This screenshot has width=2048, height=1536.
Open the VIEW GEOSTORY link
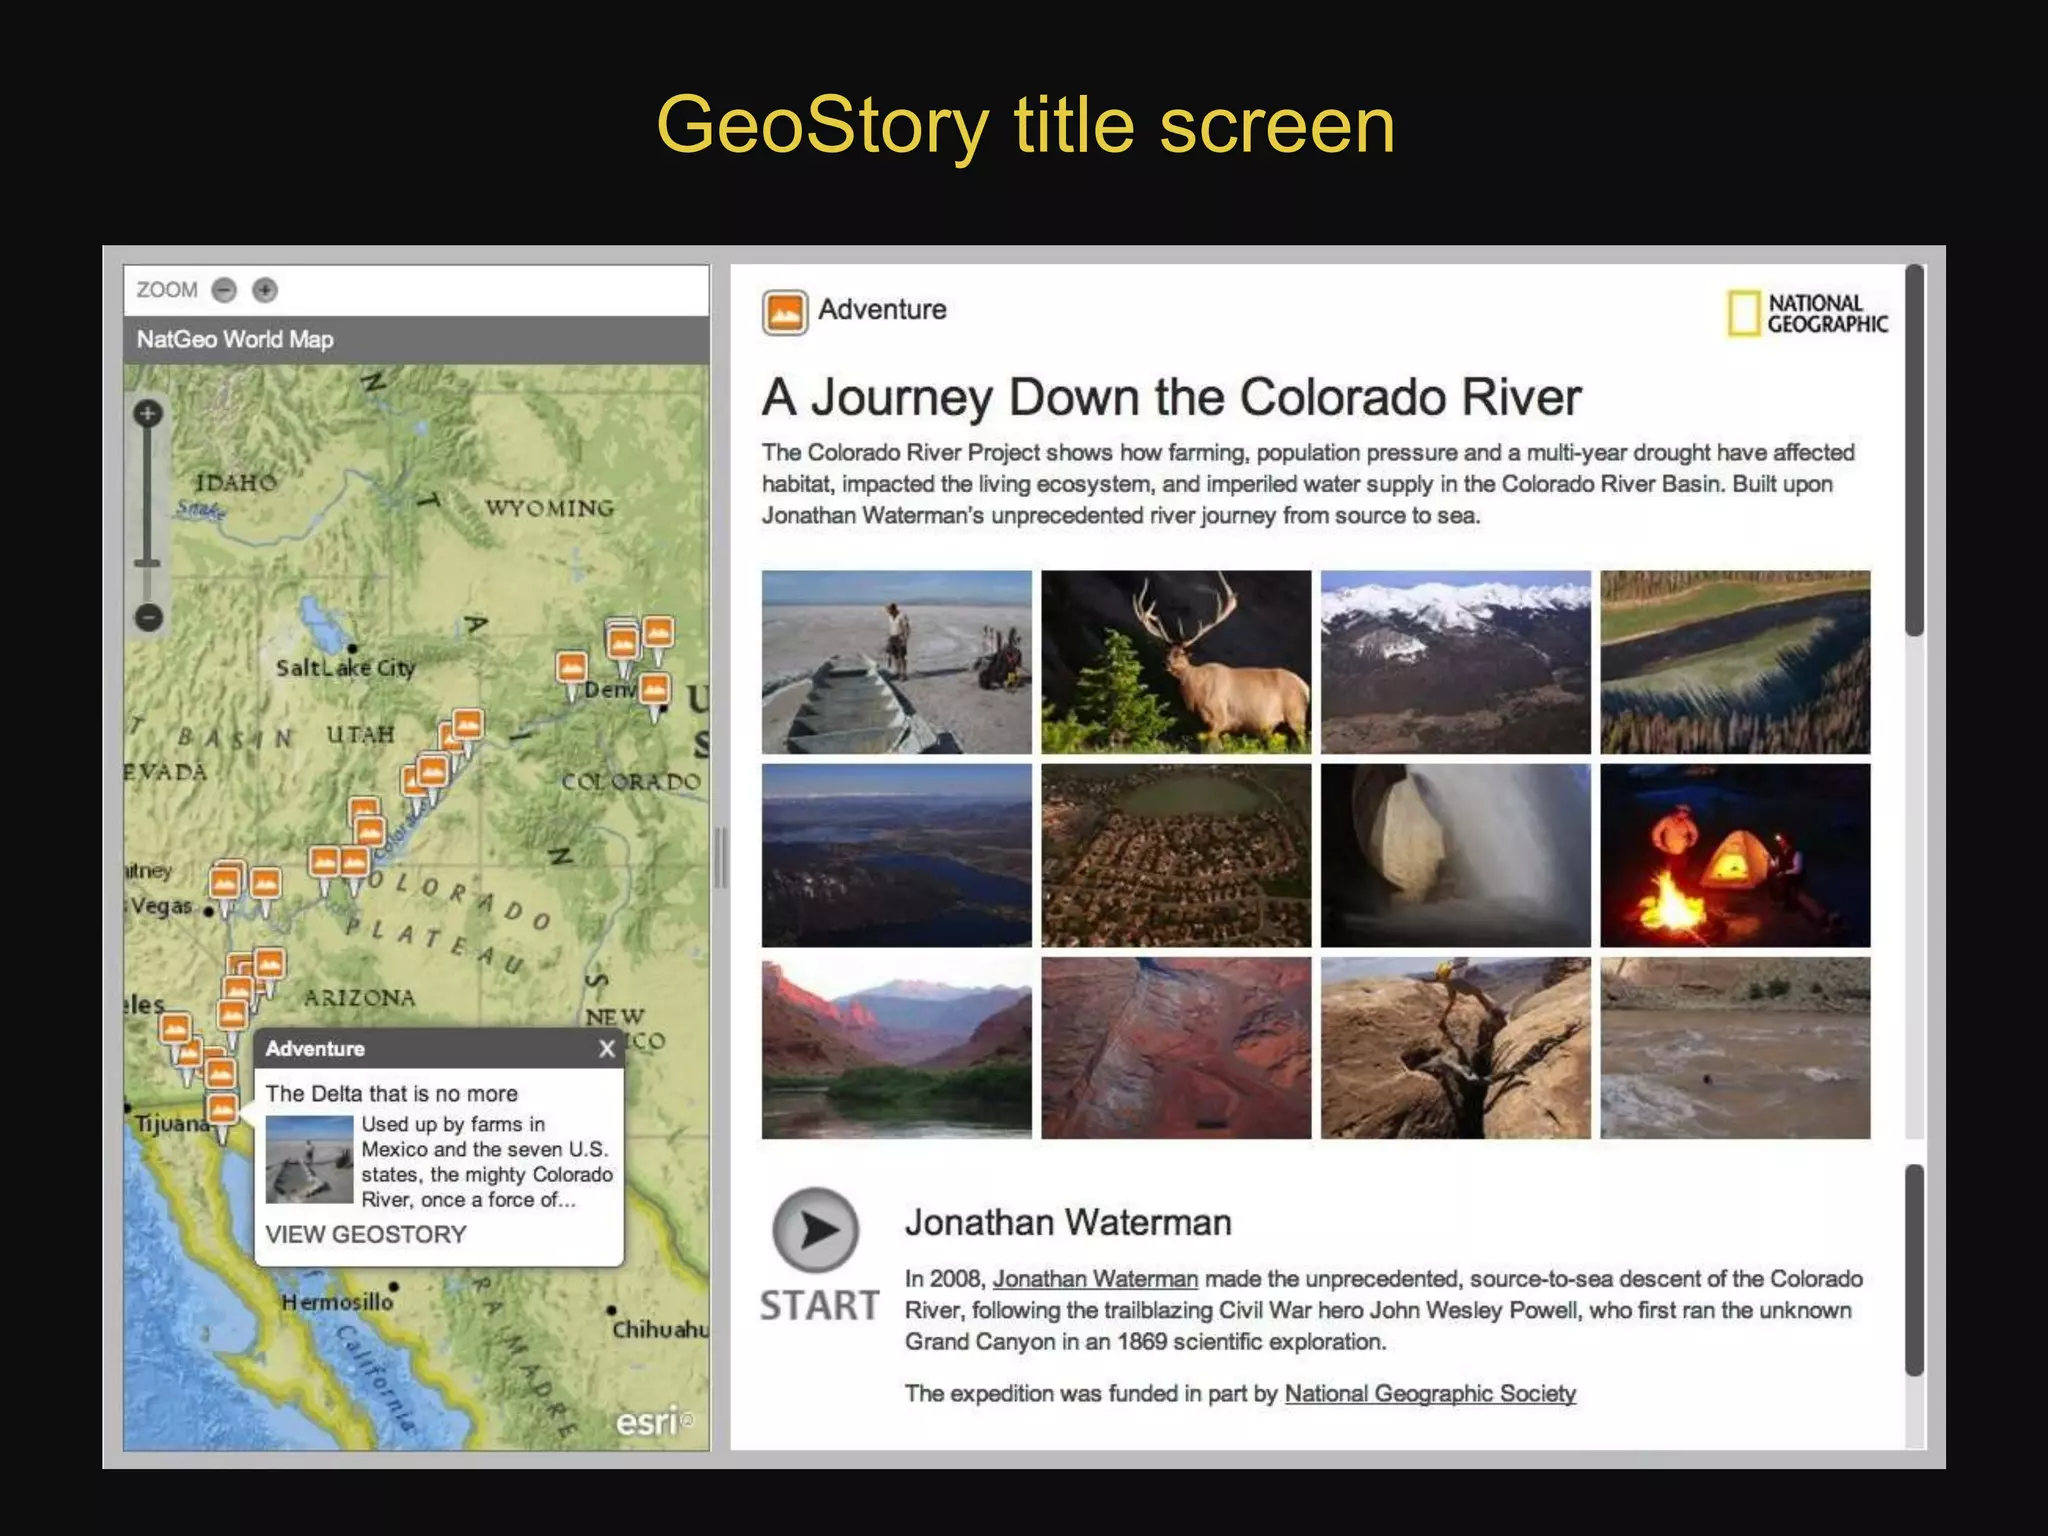(366, 1234)
